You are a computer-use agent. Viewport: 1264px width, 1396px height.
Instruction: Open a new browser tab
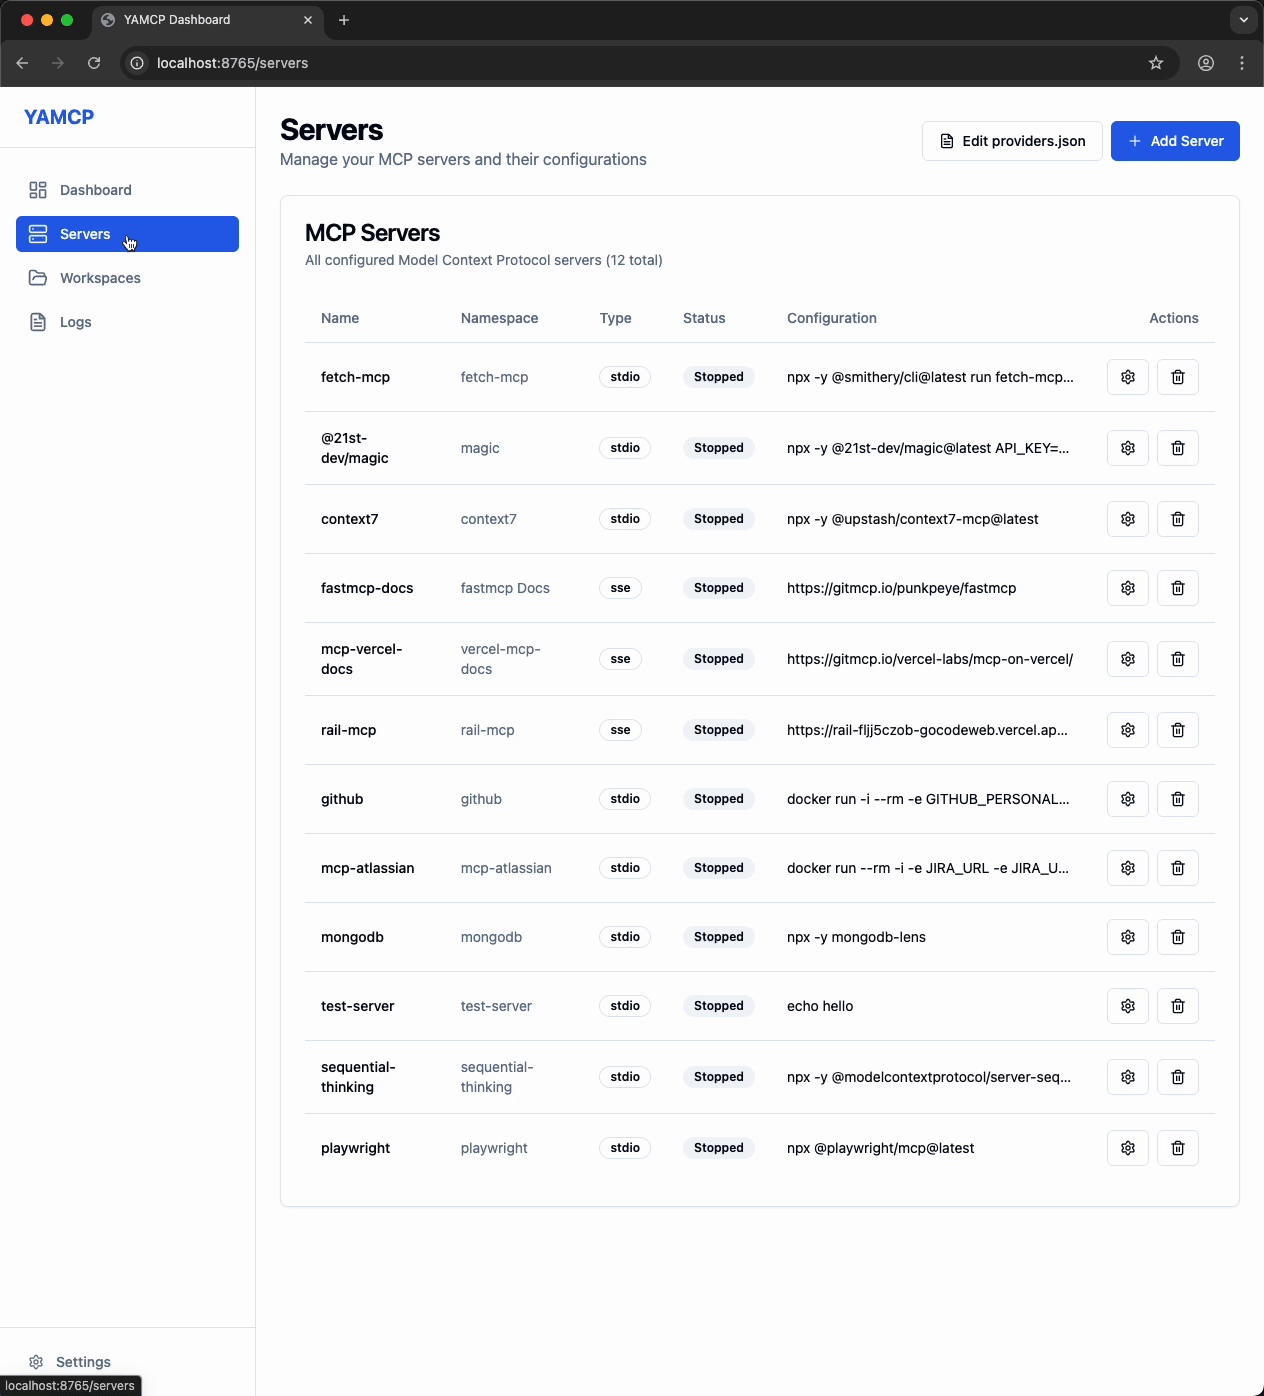(x=344, y=20)
